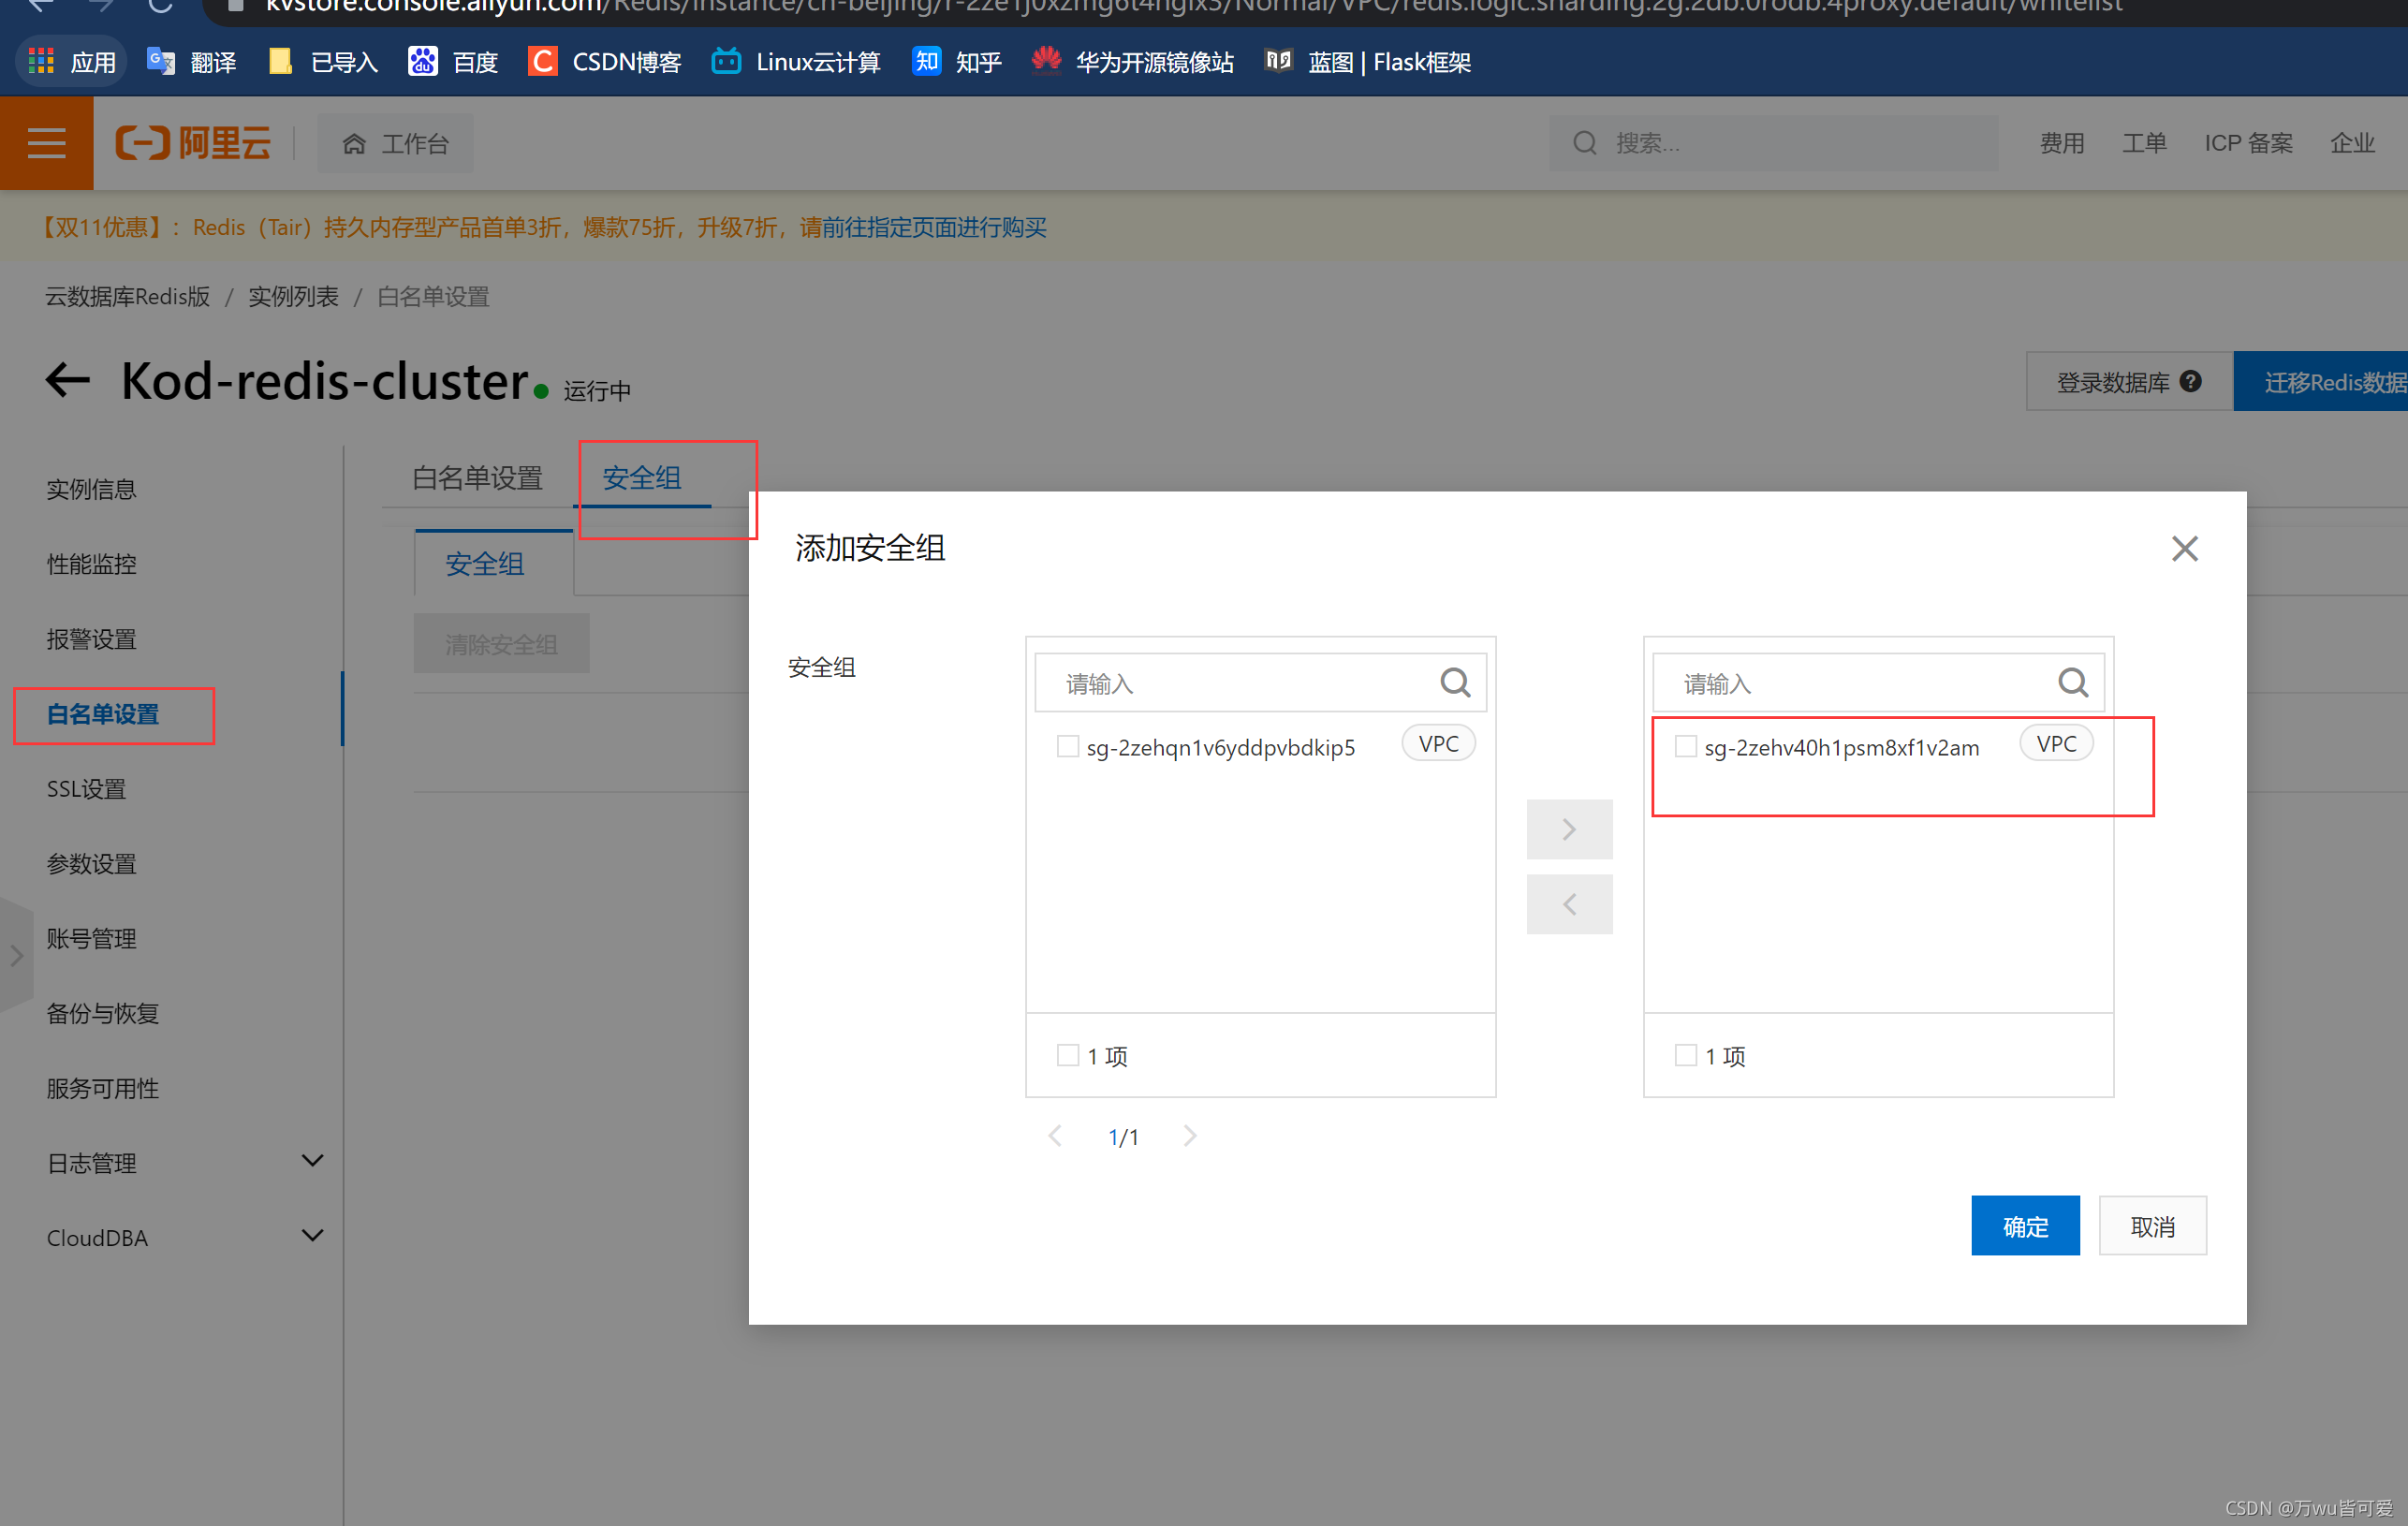2408x1526 pixels.
Task: Open 企业 in the top bar
Action: tap(2352, 143)
